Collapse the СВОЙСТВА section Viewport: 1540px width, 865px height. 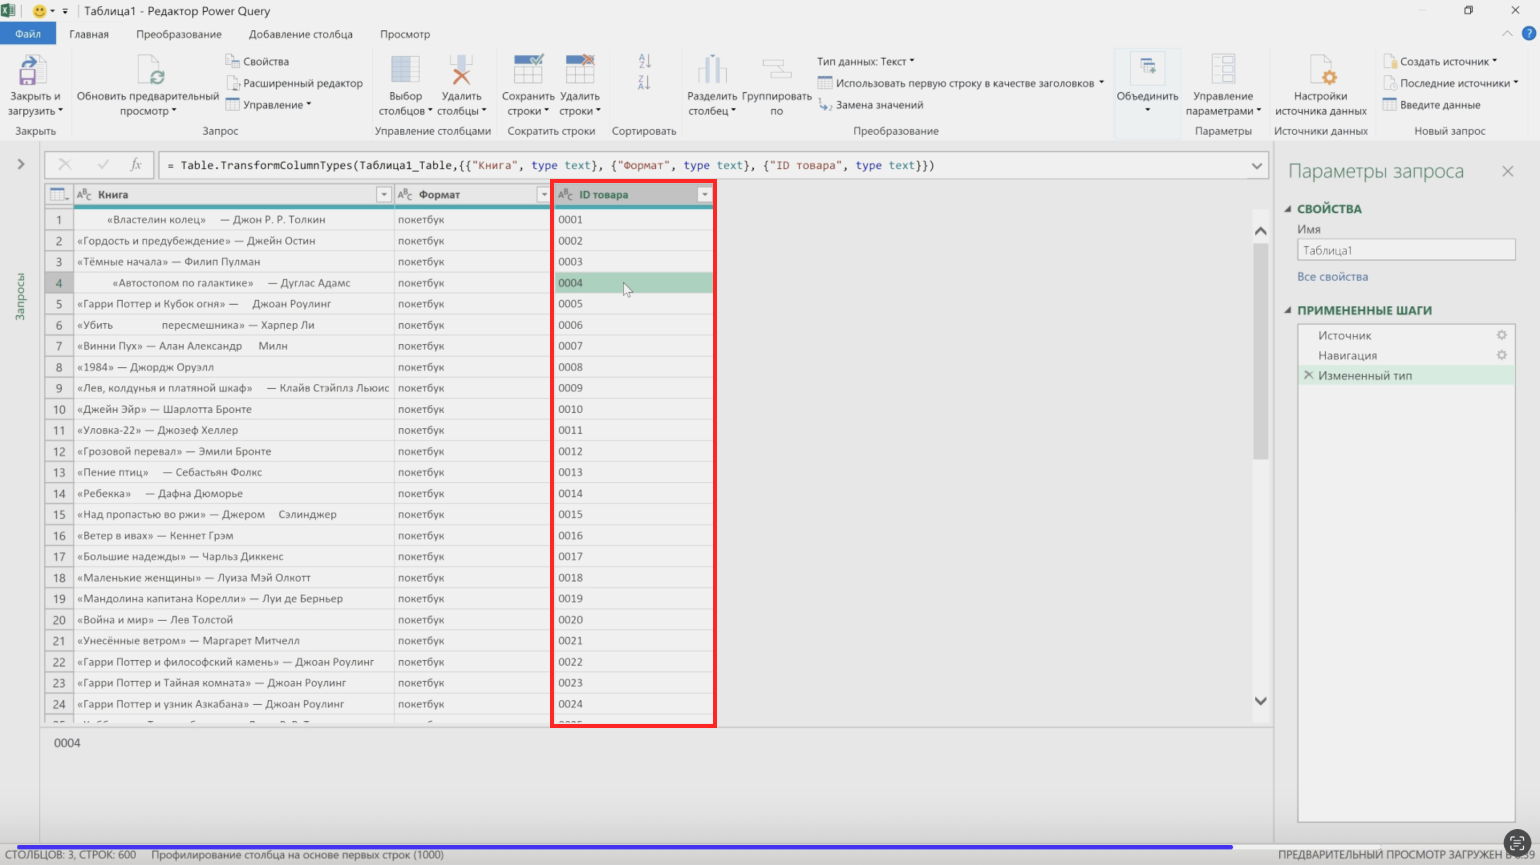click(1288, 209)
